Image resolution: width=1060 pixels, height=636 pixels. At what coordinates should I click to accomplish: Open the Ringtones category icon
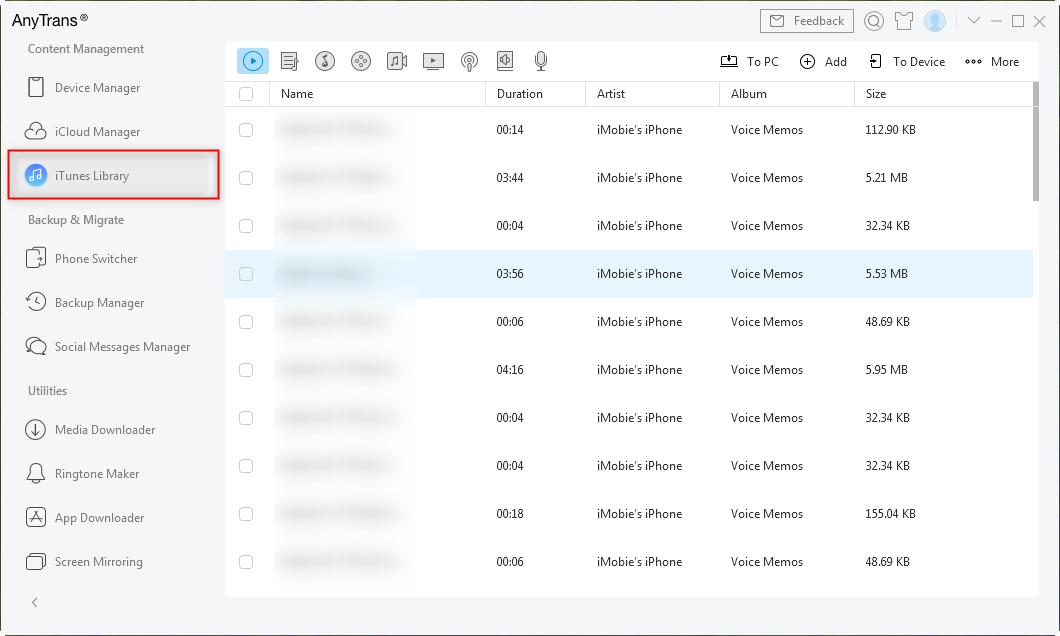click(325, 62)
